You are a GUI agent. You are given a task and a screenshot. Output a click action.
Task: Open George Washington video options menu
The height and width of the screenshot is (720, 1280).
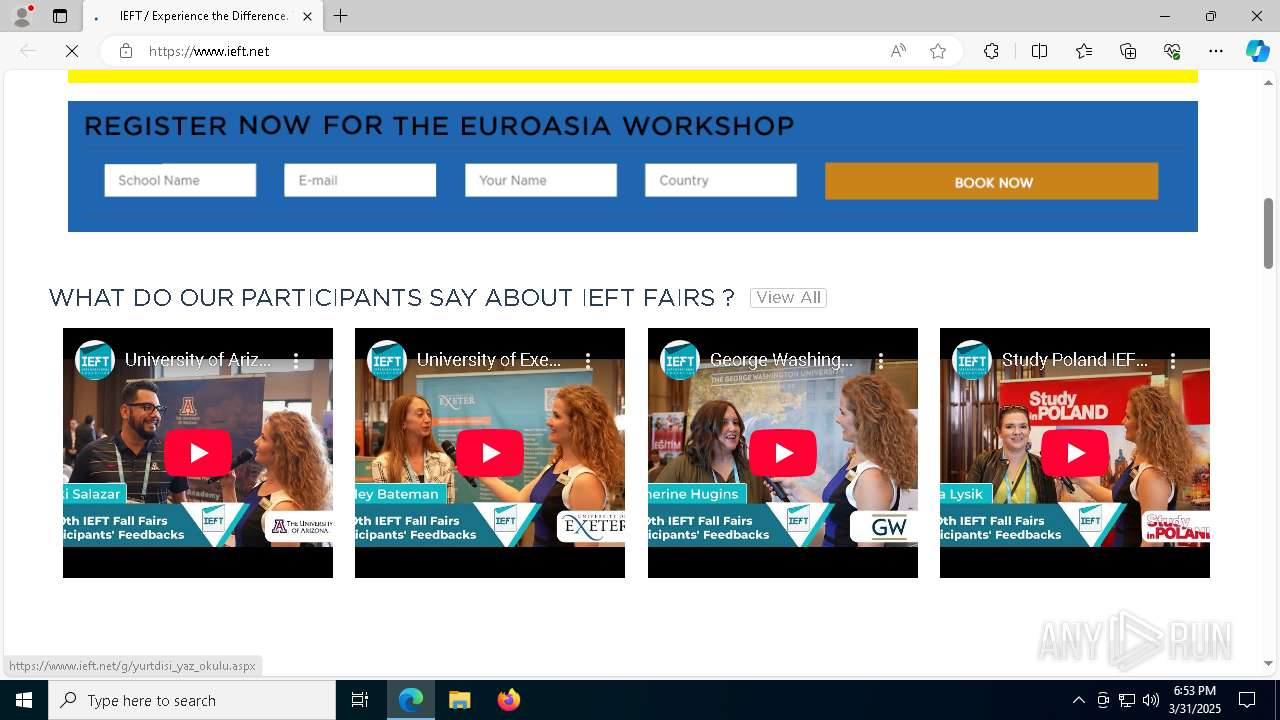[x=881, y=360]
